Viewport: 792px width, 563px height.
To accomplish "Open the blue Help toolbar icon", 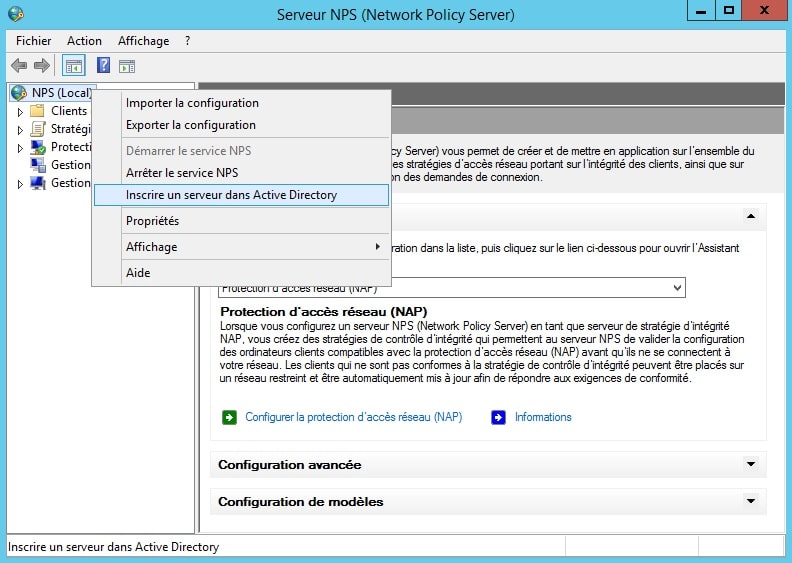I will pos(104,66).
